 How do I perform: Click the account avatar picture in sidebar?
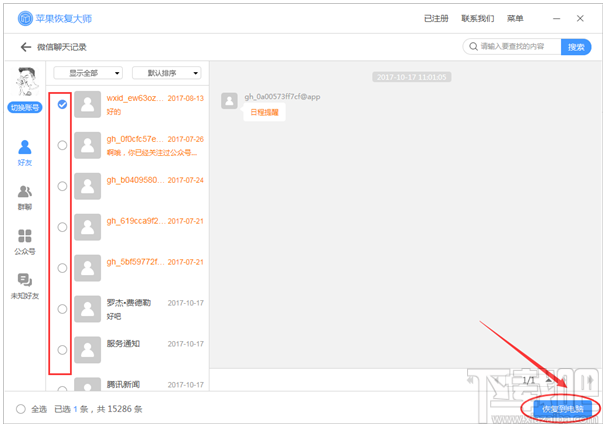pyautogui.click(x=25, y=82)
